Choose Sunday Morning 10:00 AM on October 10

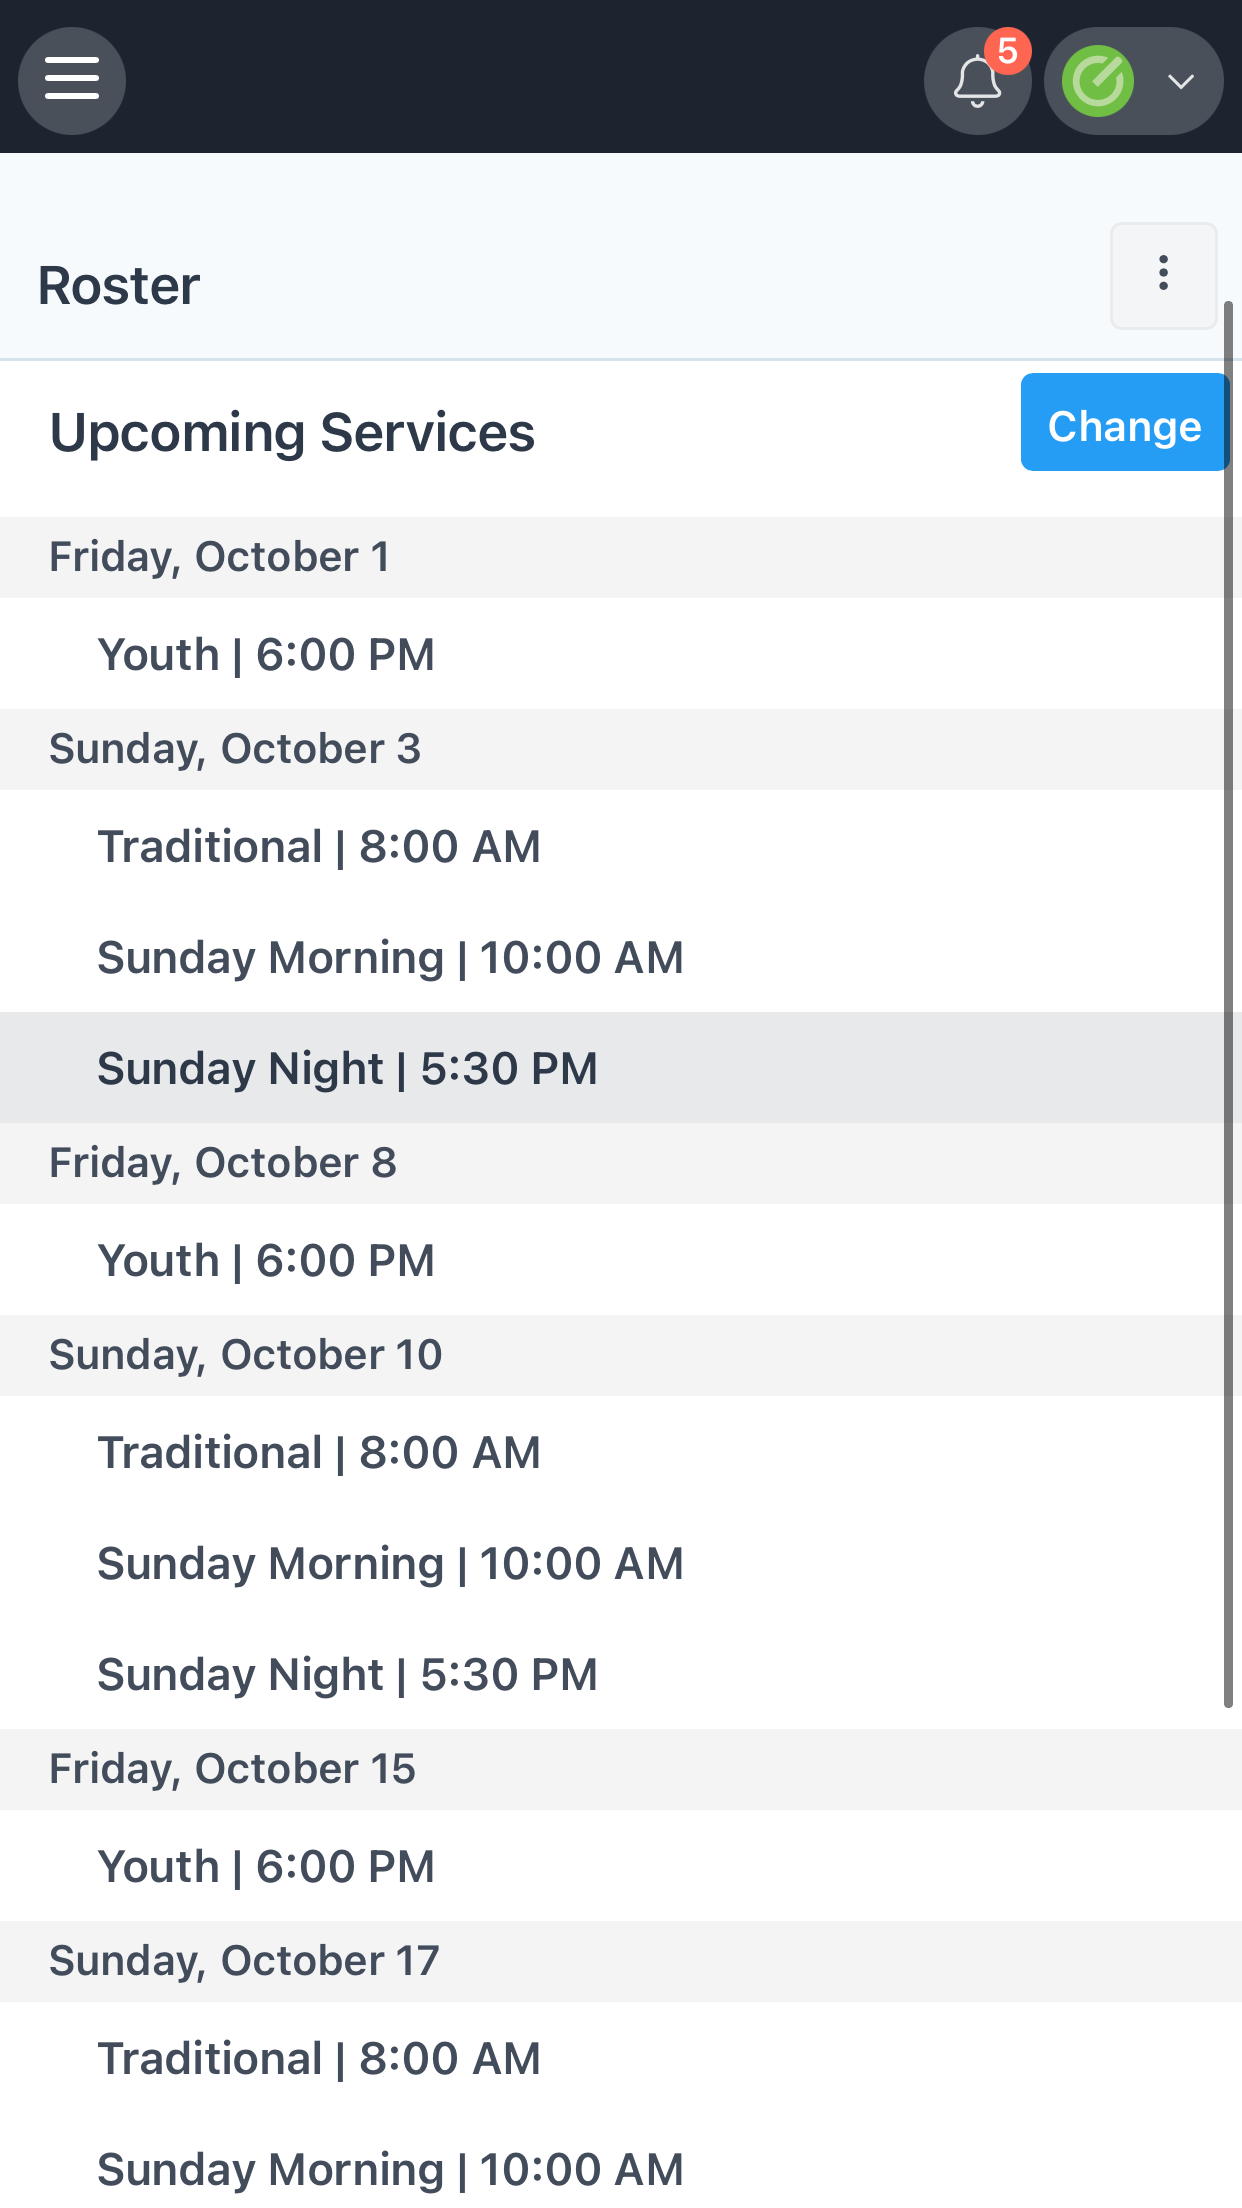click(621, 1563)
